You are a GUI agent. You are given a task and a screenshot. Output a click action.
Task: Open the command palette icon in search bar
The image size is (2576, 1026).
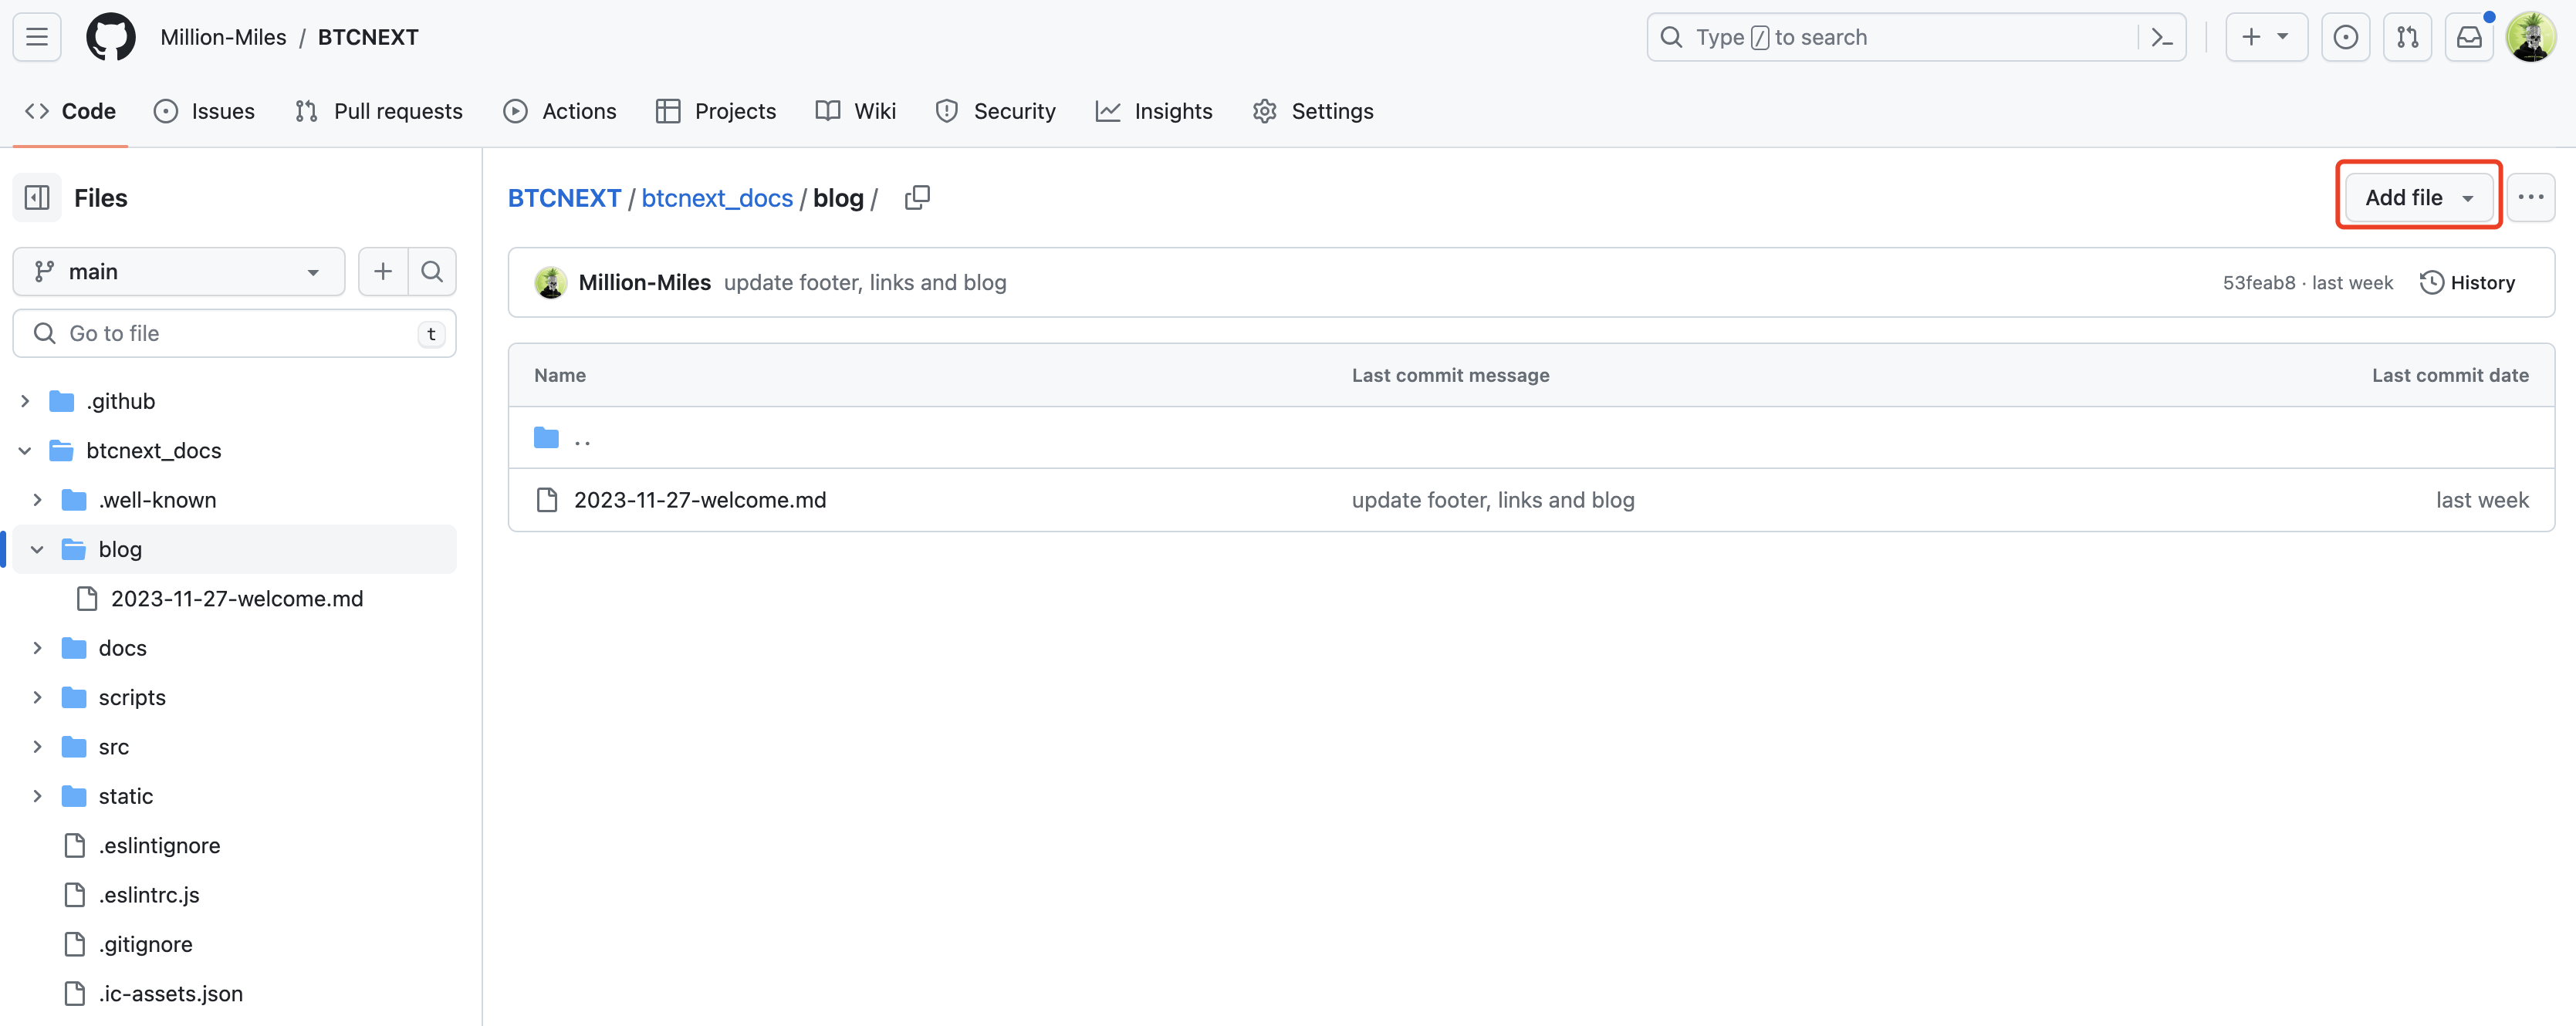point(2161,37)
